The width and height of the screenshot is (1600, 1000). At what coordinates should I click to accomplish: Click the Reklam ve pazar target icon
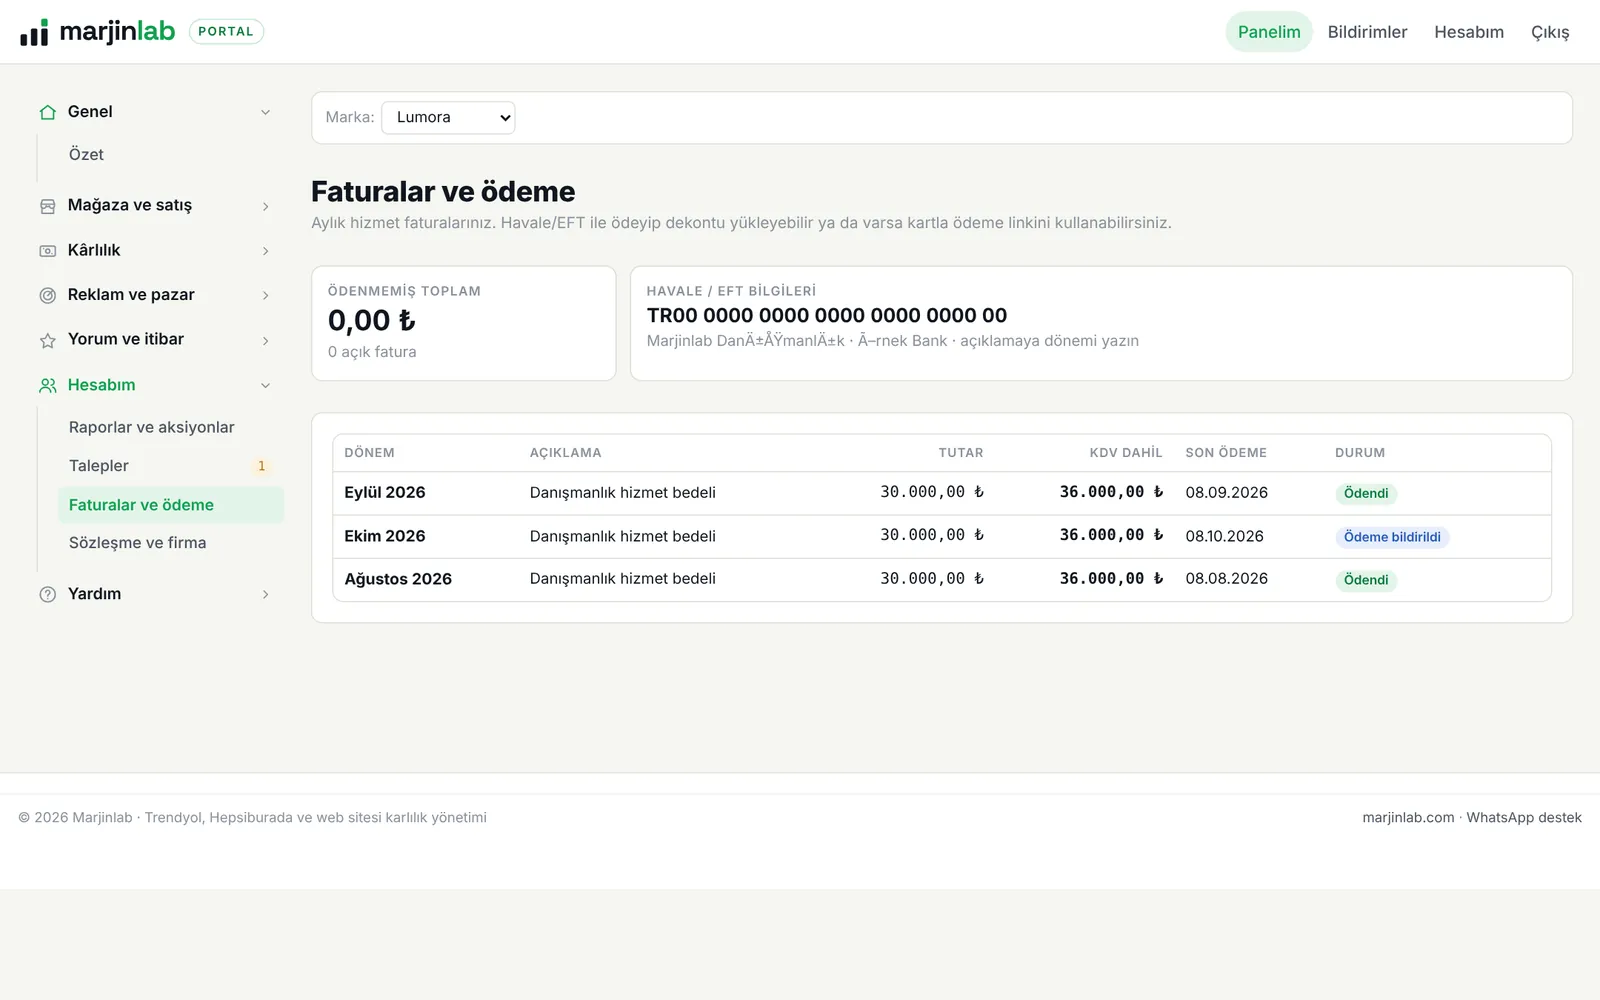(x=47, y=295)
